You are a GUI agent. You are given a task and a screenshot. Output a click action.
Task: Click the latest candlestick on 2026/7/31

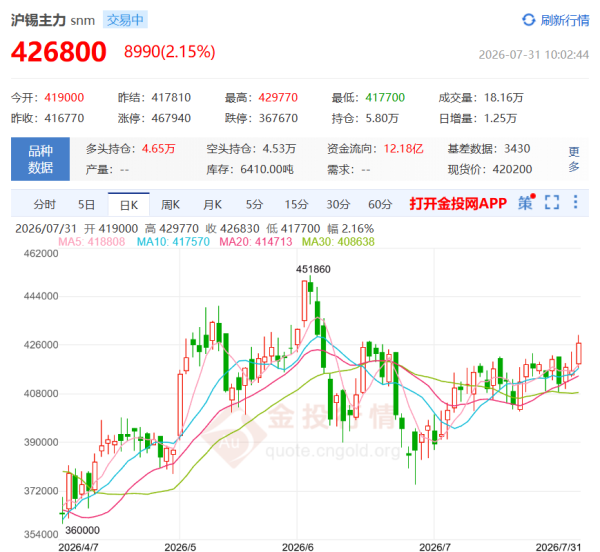tap(579, 354)
